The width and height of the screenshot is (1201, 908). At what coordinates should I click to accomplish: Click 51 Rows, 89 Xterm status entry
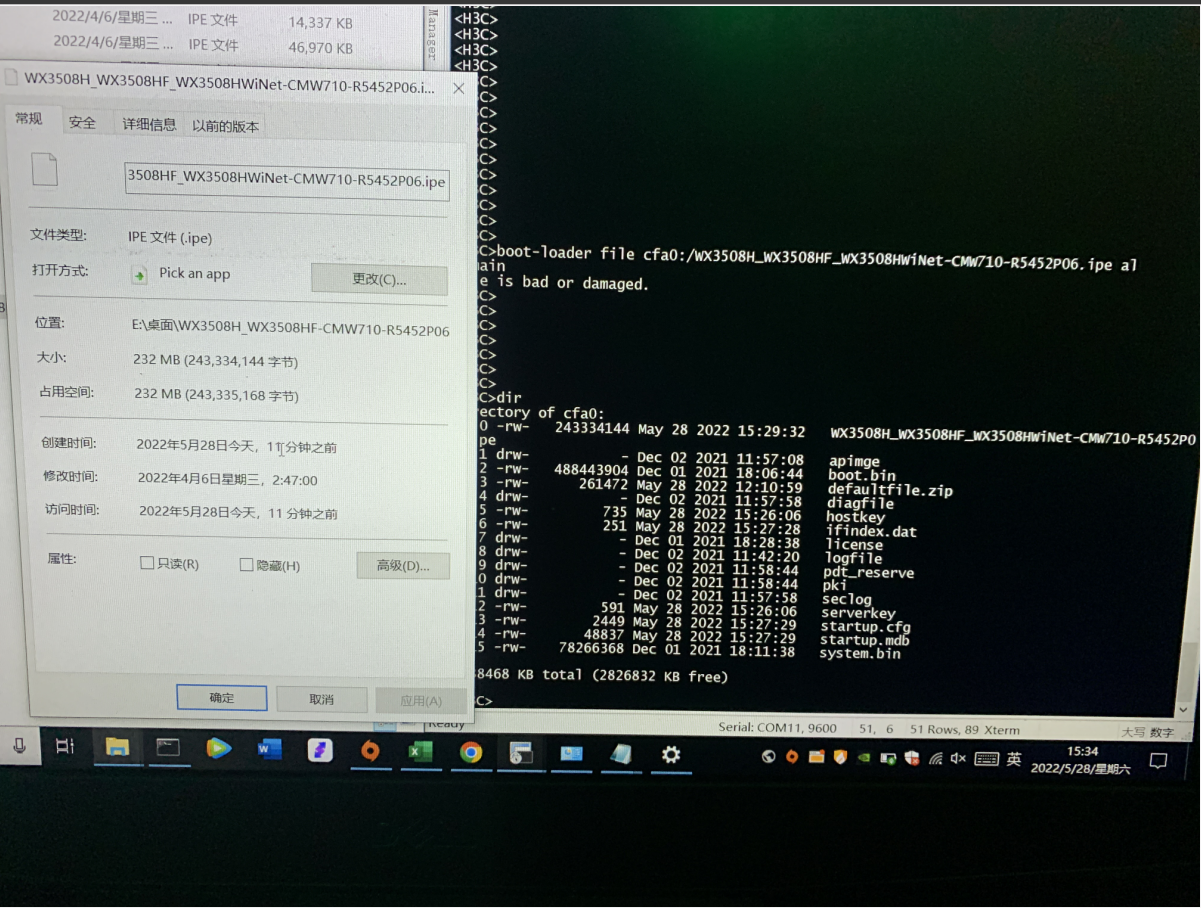point(965,730)
